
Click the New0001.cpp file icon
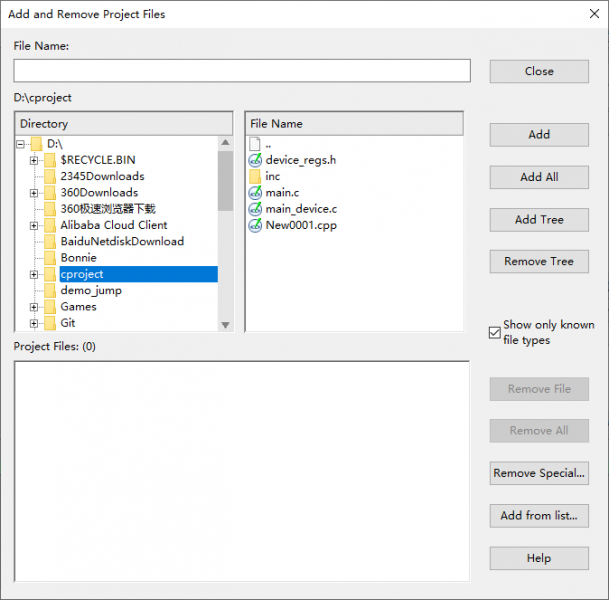[255, 225]
